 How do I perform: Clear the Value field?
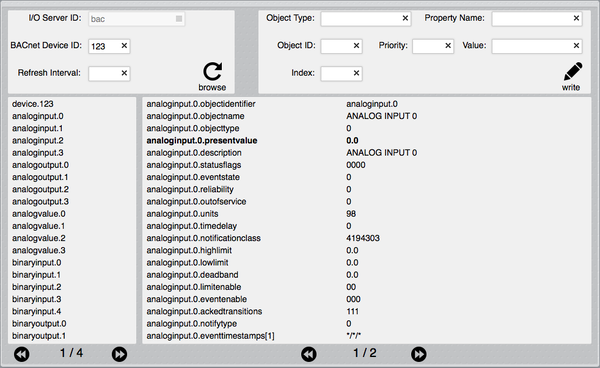tap(576, 46)
